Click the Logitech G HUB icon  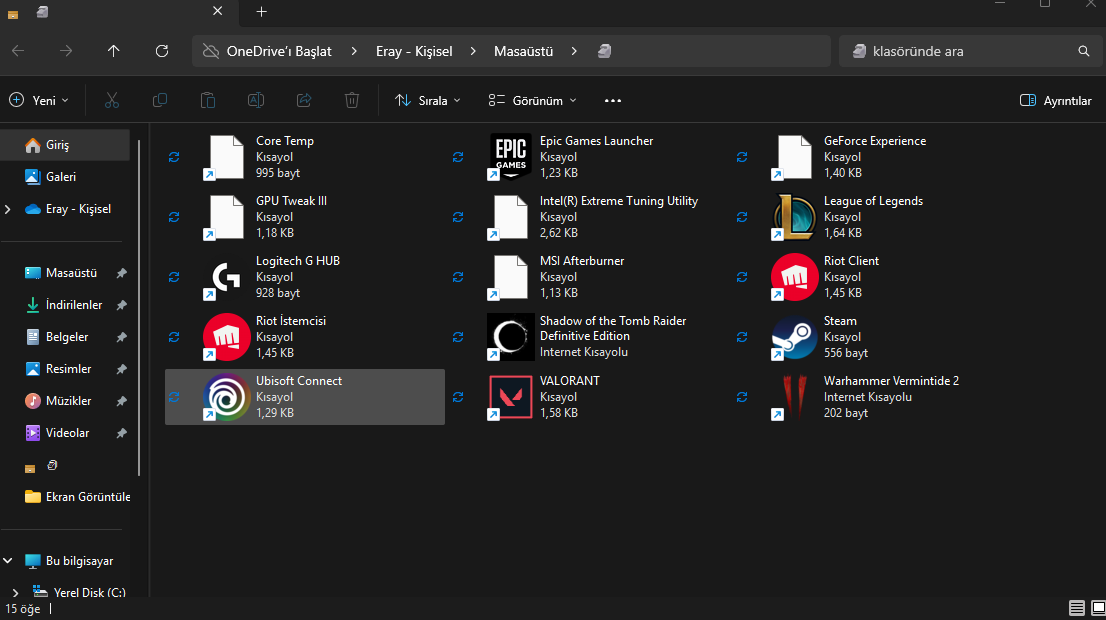coord(226,277)
